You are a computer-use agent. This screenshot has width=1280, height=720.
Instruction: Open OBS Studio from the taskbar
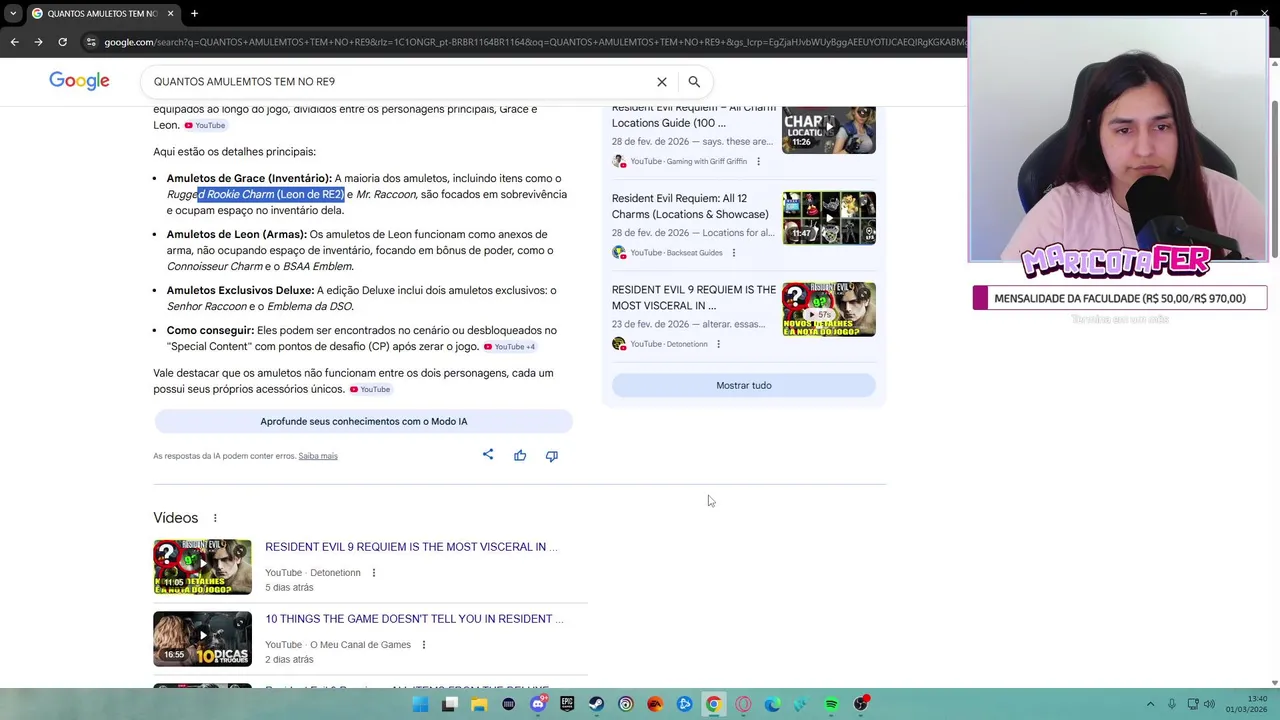[x=861, y=704]
